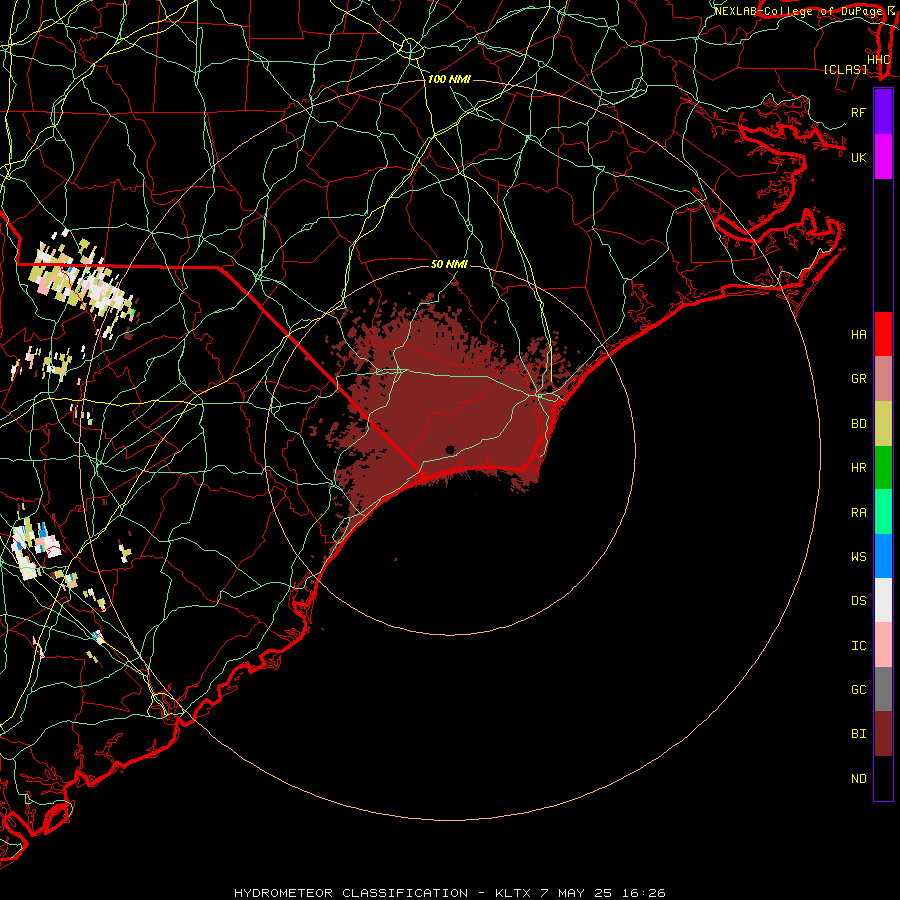Click the GC gray legend swatch

(883, 689)
